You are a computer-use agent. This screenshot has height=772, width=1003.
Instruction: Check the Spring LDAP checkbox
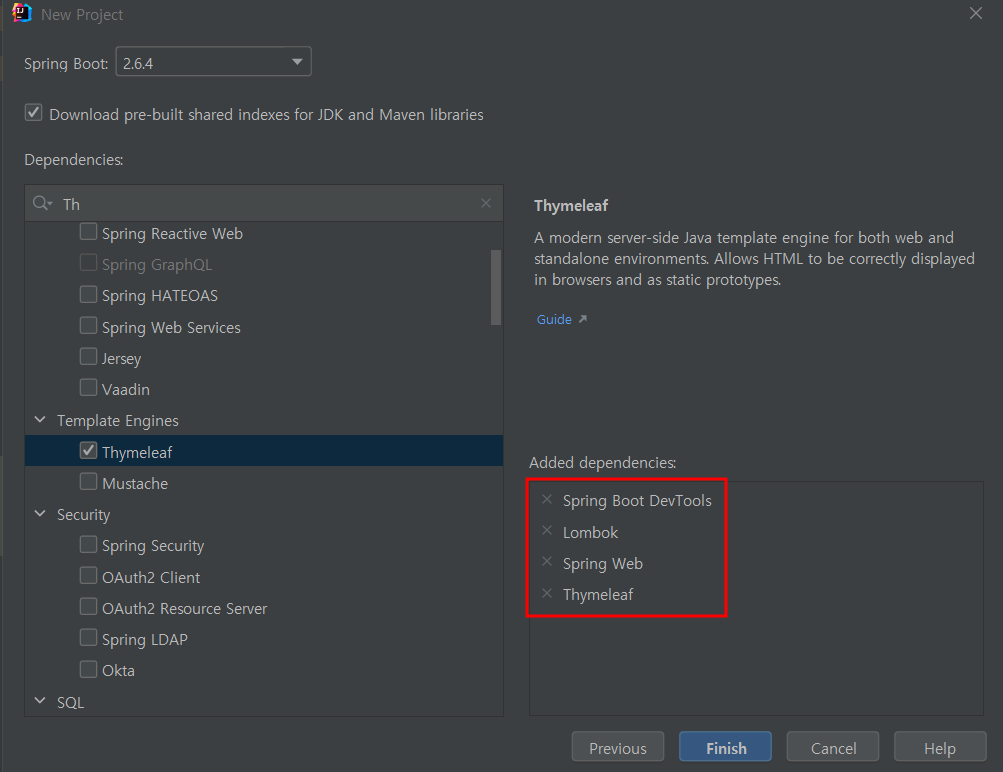(88, 638)
